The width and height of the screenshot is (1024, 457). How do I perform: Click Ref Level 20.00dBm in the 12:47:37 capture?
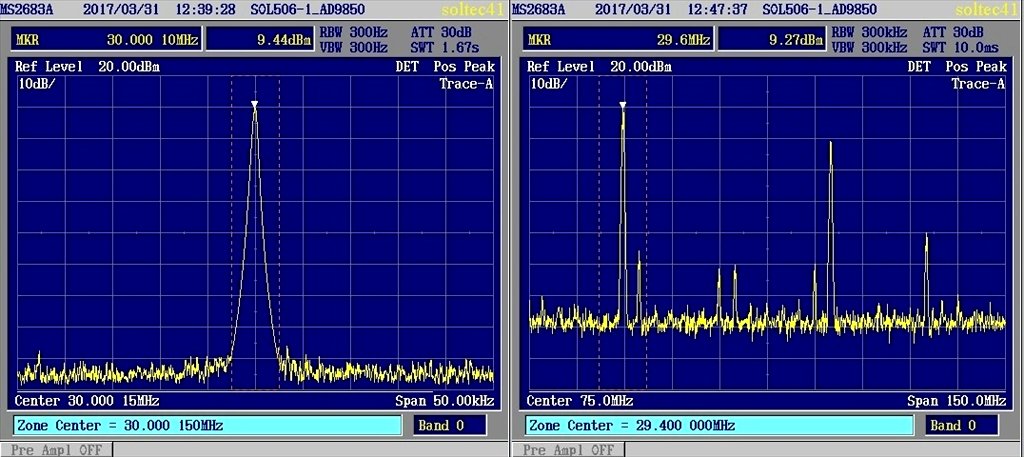tap(599, 67)
